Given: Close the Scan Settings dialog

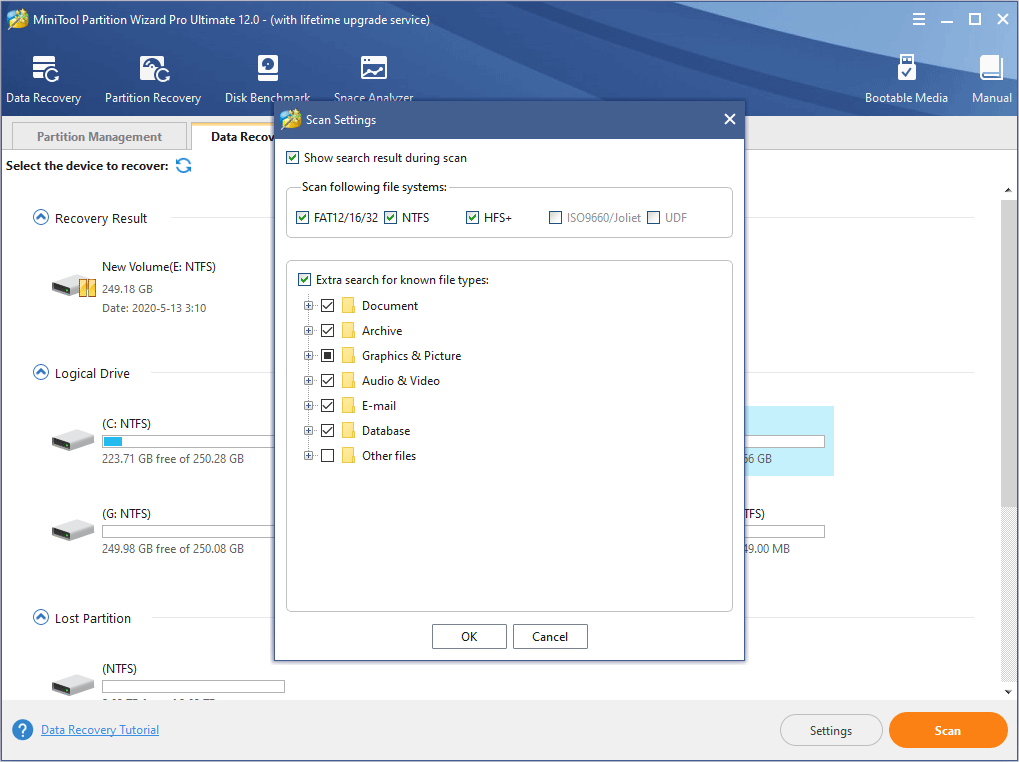Looking at the screenshot, I should point(730,120).
